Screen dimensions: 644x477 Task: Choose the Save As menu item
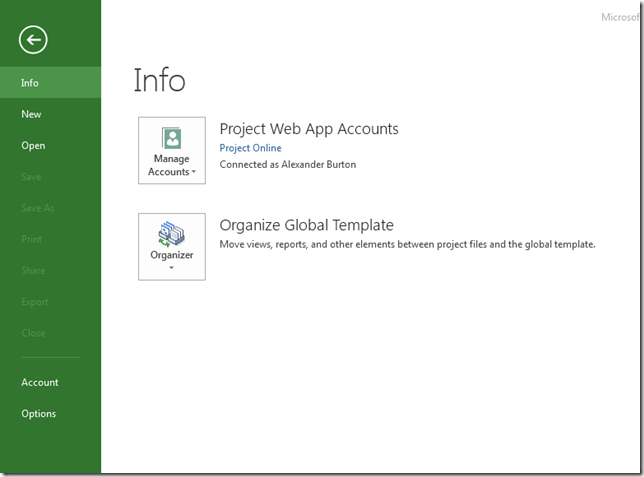(50, 208)
